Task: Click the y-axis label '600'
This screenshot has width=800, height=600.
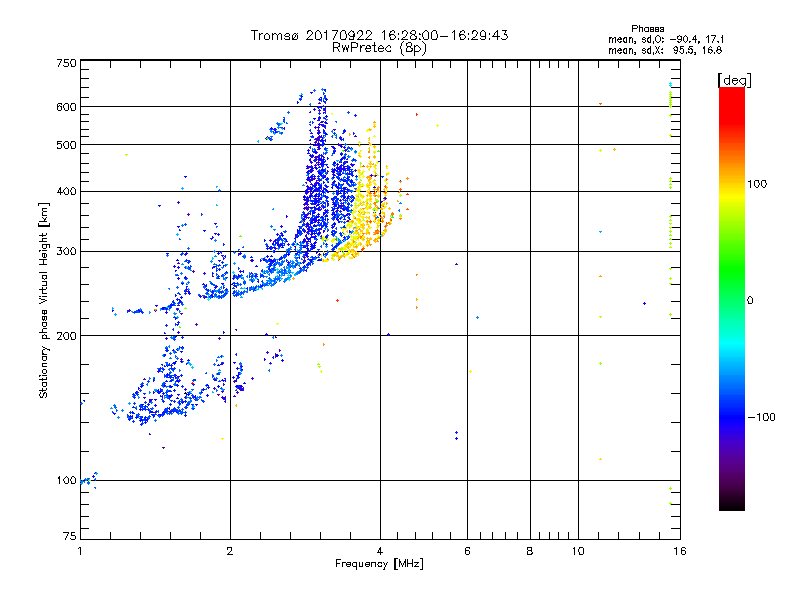Action: [67, 107]
